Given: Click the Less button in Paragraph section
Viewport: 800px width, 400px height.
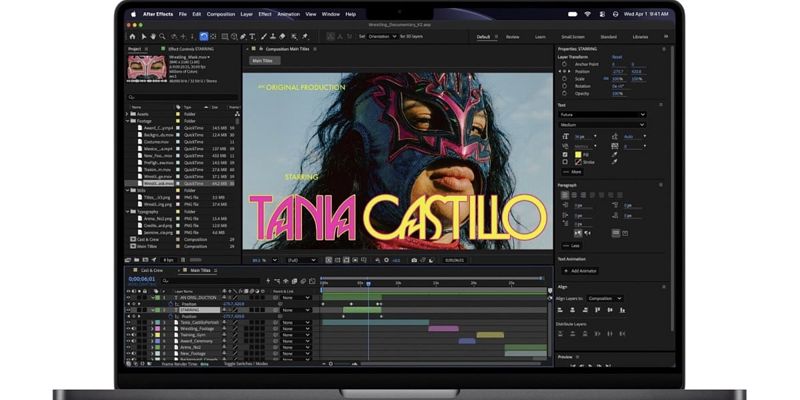Looking at the screenshot, I should point(571,245).
